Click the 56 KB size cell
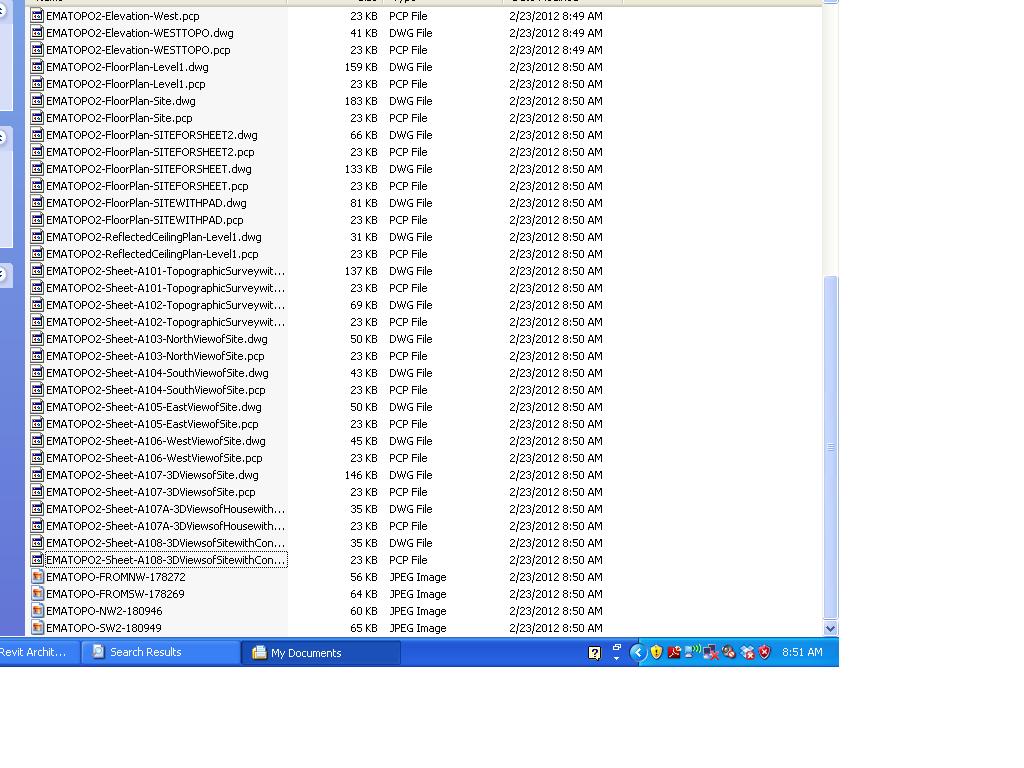The width and height of the screenshot is (1024, 768). pos(364,577)
